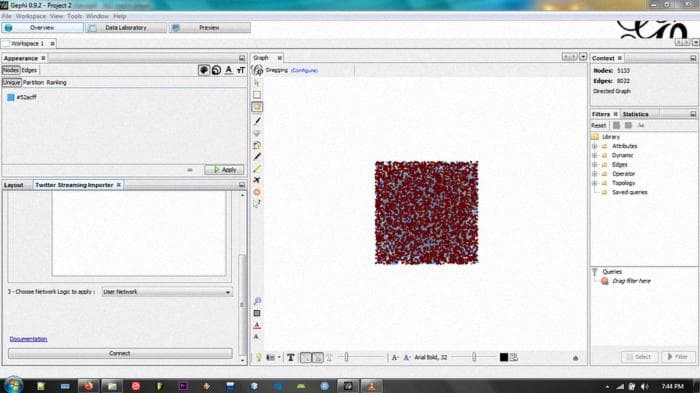
Task: Click the label font size slider
Action: click(x=474, y=357)
